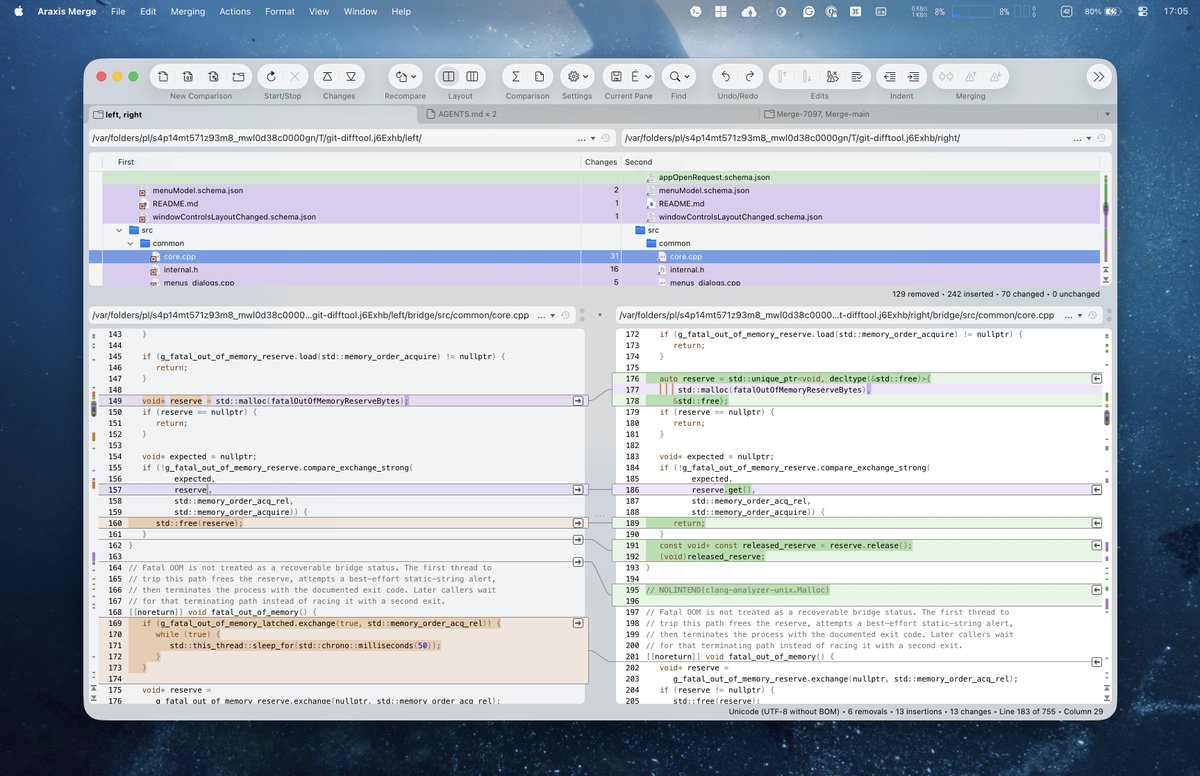Jump to the previous change
The image size is (1200, 776).
pos(327,76)
